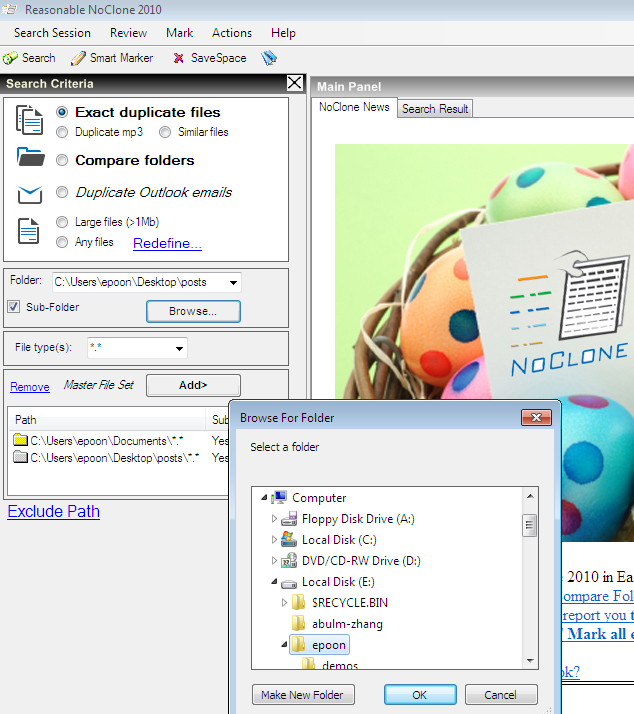Expand DVD/CD-RW Drive (D:) node

(x=274, y=560)
